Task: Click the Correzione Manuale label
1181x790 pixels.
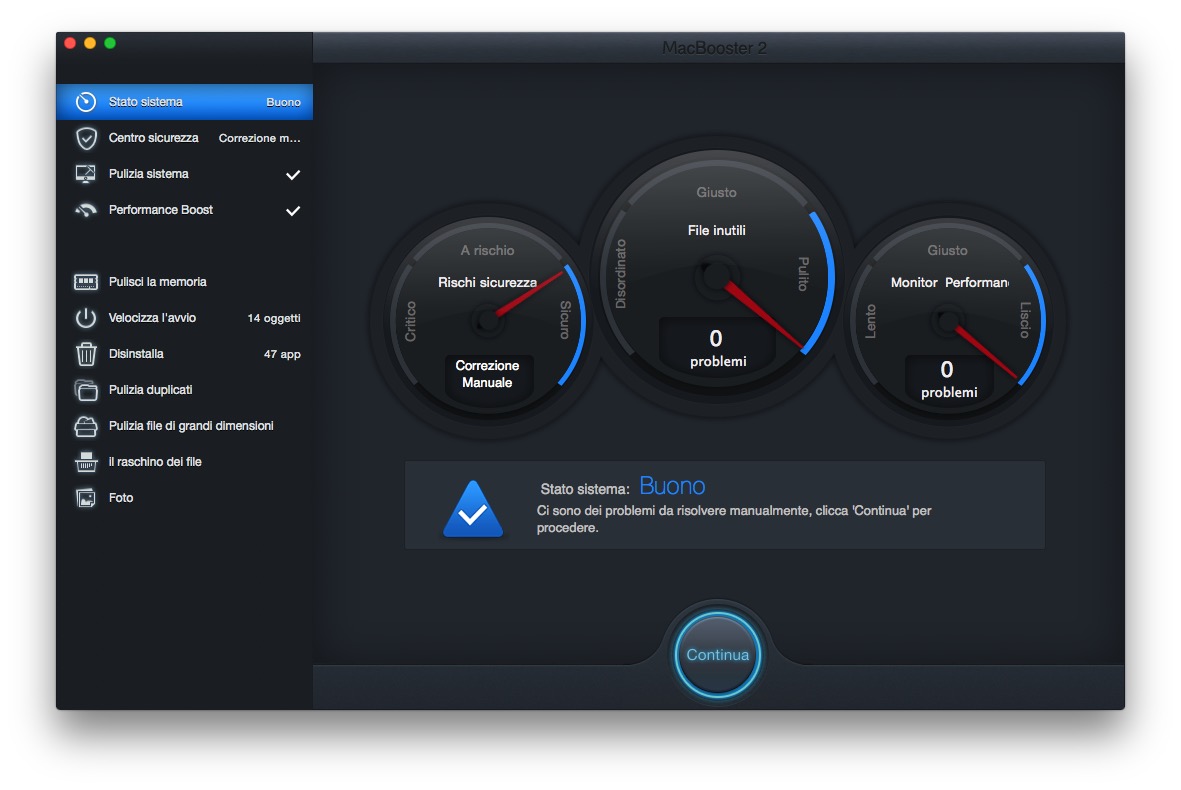Action: [x=487, y=374]
